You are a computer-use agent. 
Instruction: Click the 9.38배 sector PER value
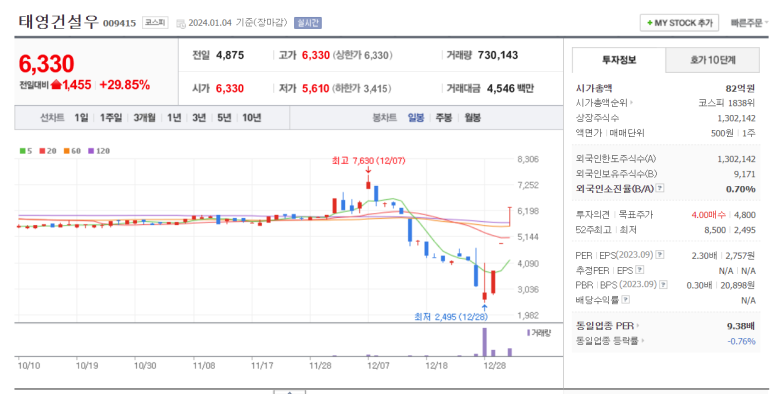pos(741,326)
